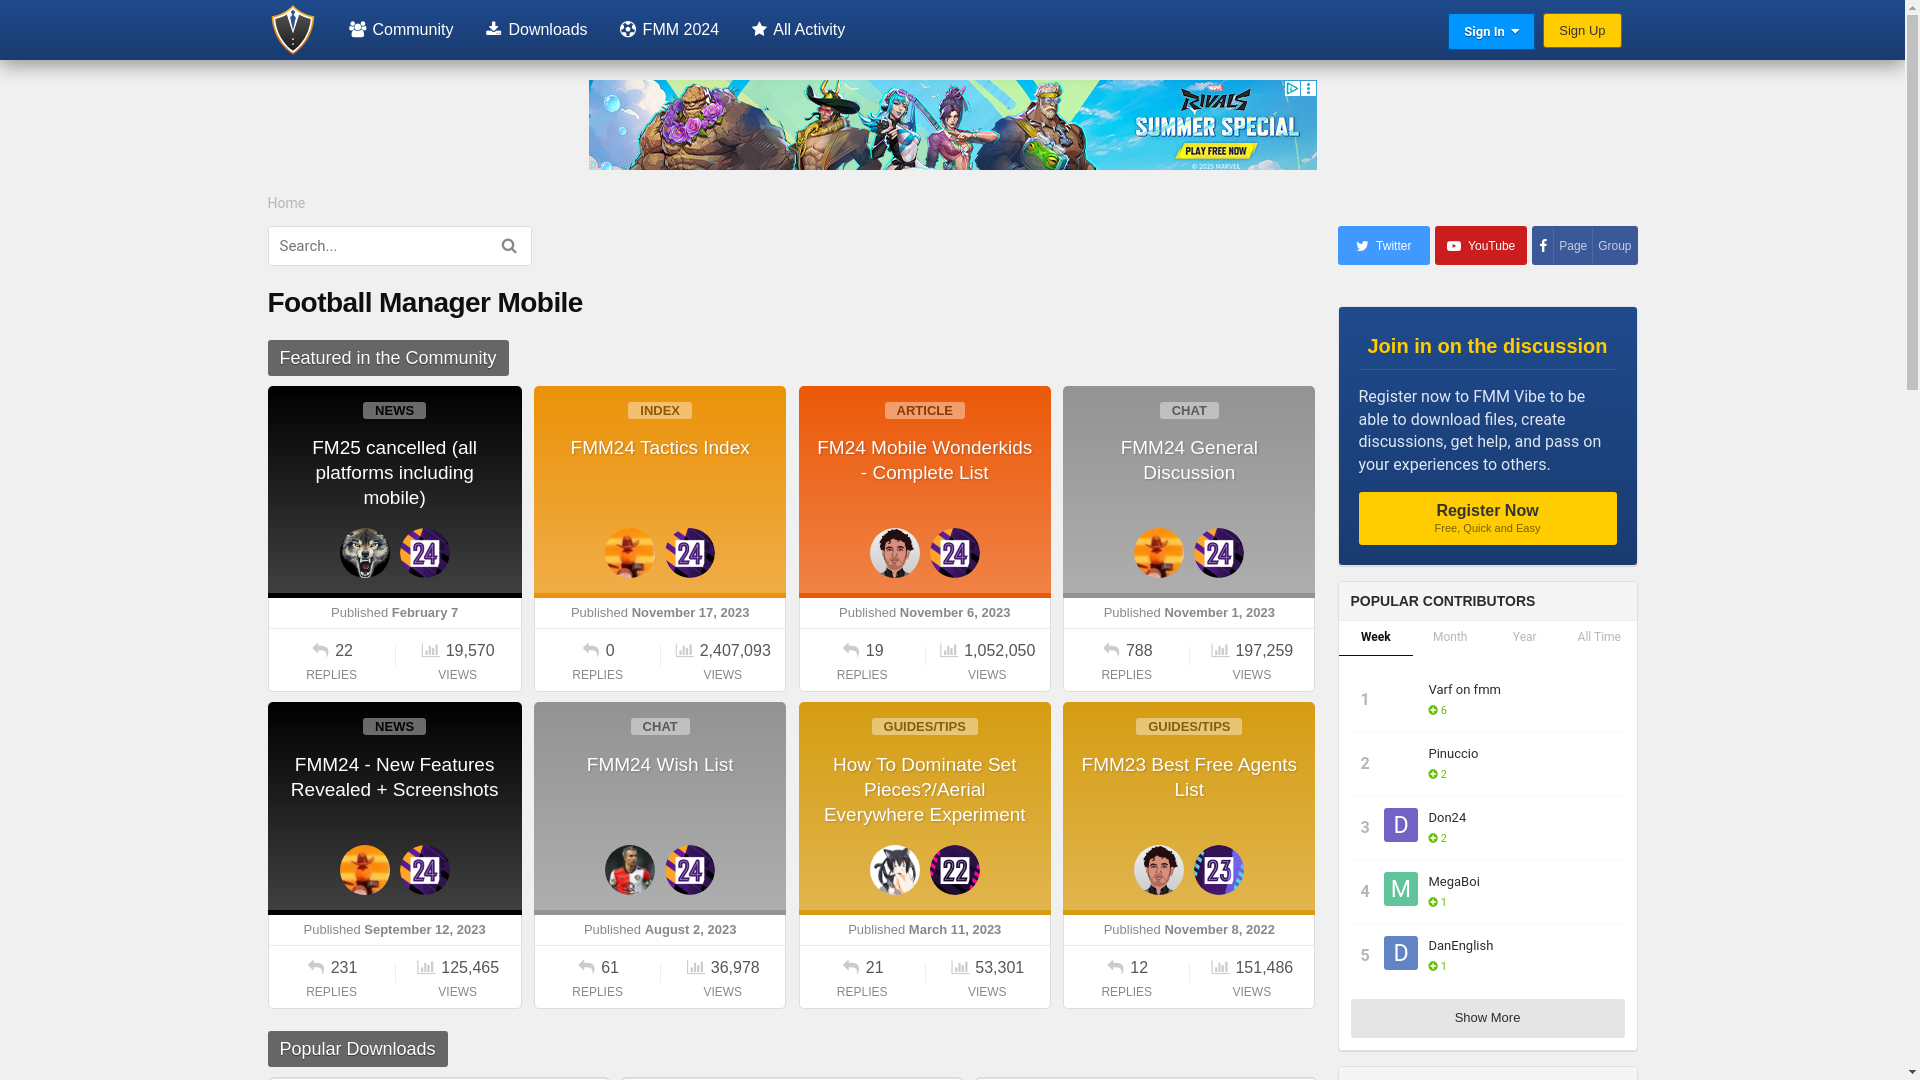Switch contributors to Year tab
Screen dimensions: 1920x1080
point(1524,638)
